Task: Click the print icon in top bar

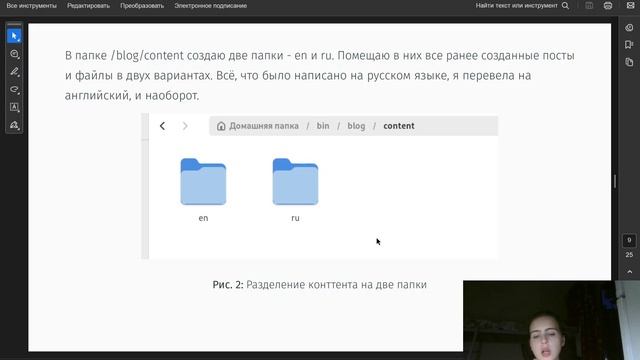Action: [x=608, y=6]
